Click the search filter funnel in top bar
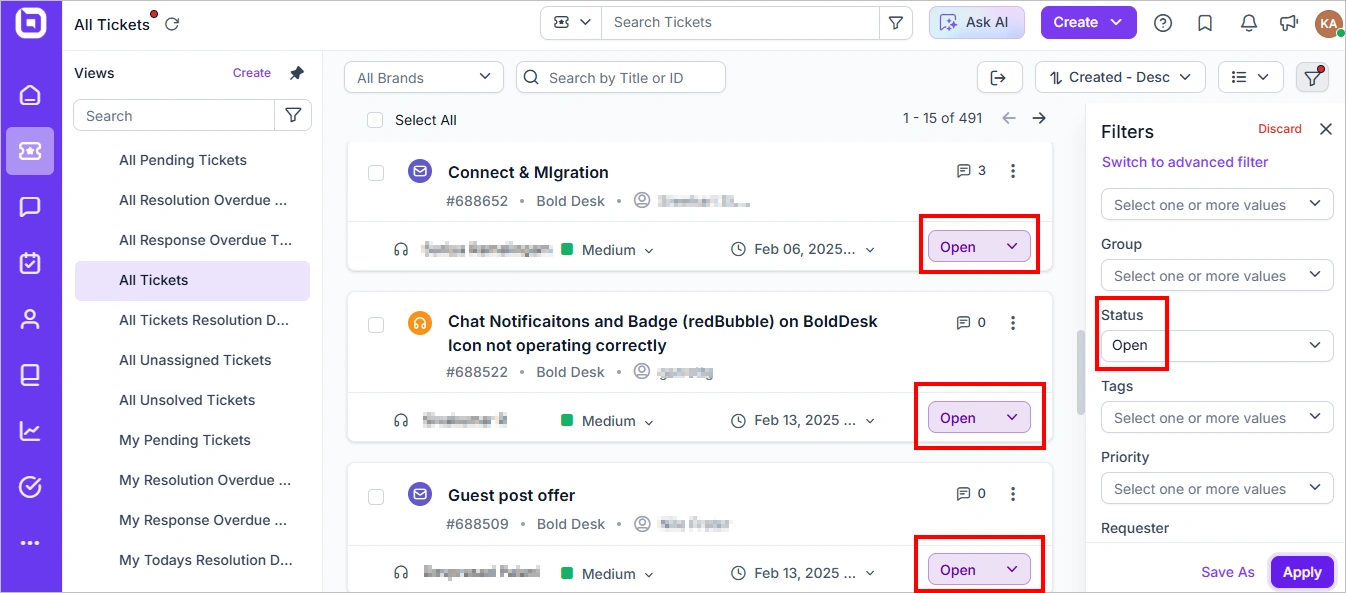Image resolution: width=1346 pixels, height=593 pixels. click(895, 22)
